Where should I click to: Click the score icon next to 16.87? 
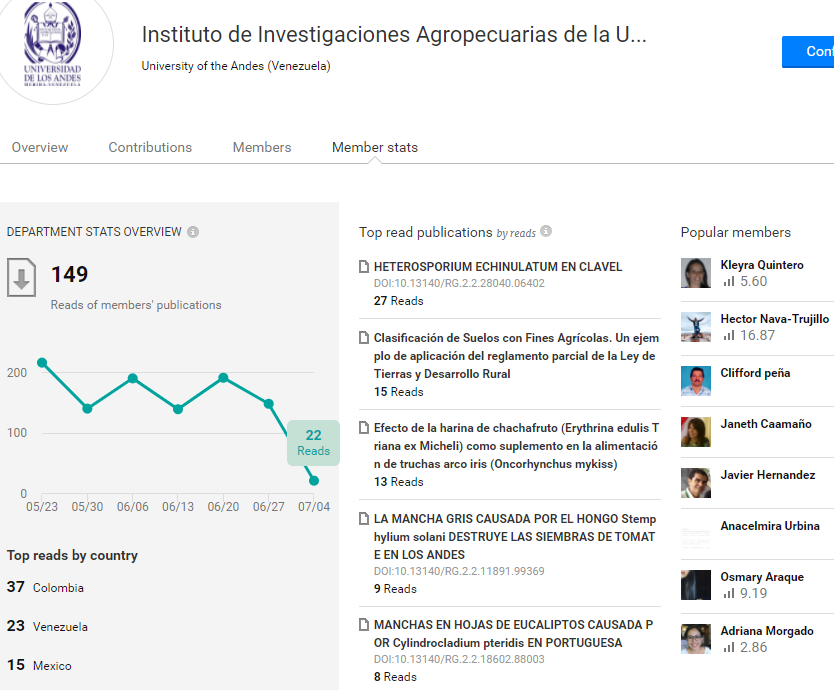point(729,335)
